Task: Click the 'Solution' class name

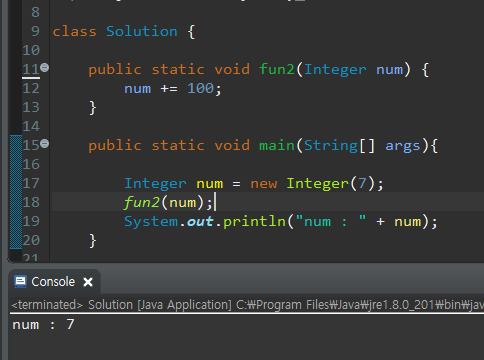Action: [142, 31]
